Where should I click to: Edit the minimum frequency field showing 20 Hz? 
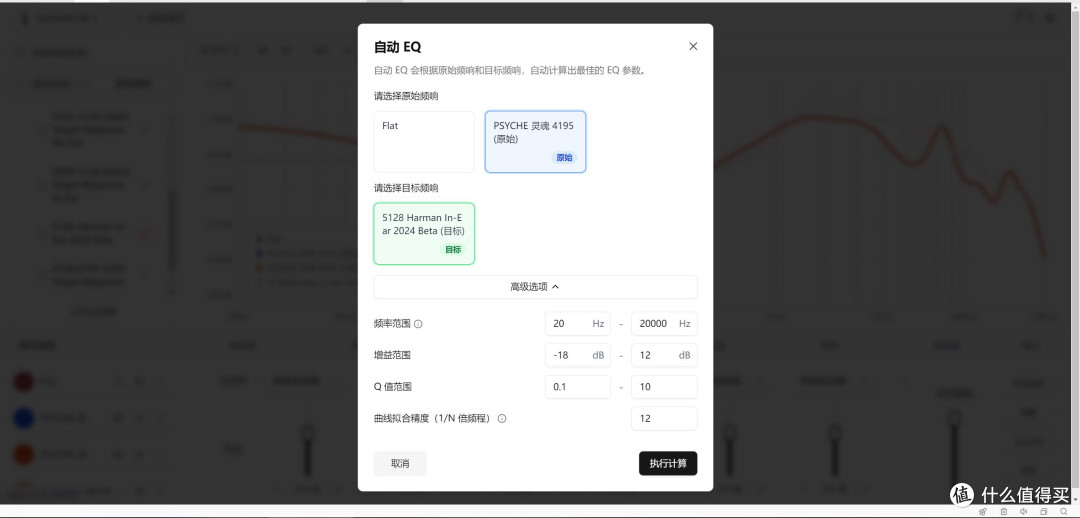(x=578, y=324)
